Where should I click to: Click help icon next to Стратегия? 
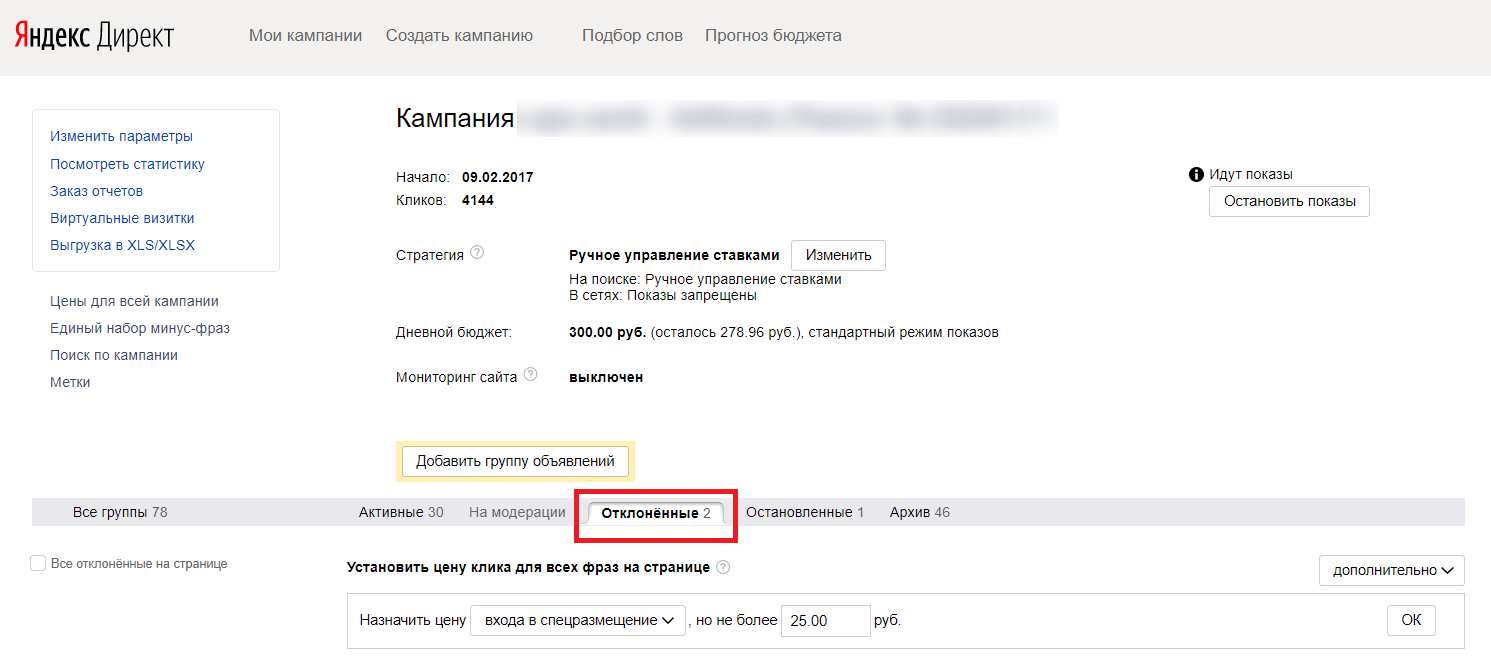click(477, 253)
